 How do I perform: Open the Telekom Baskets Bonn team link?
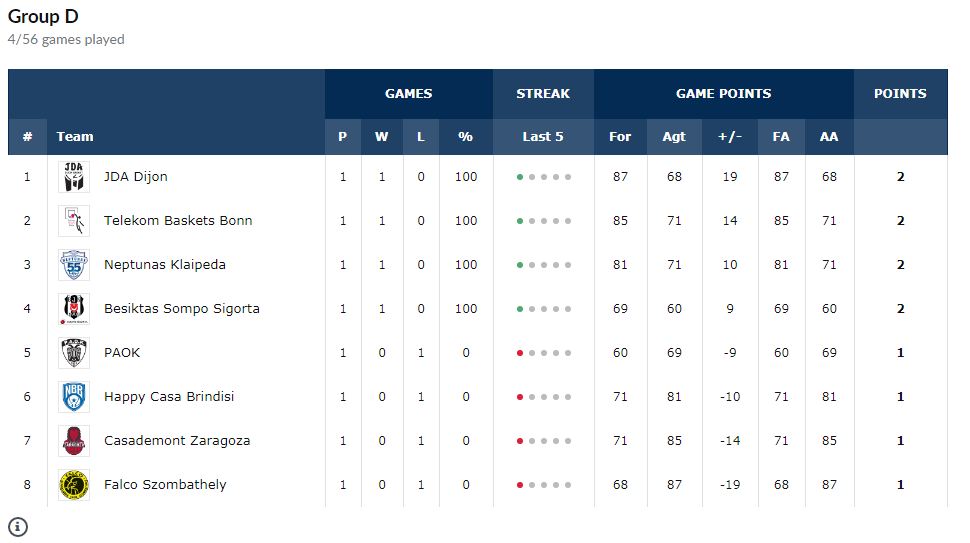click(x=178, y=221)
